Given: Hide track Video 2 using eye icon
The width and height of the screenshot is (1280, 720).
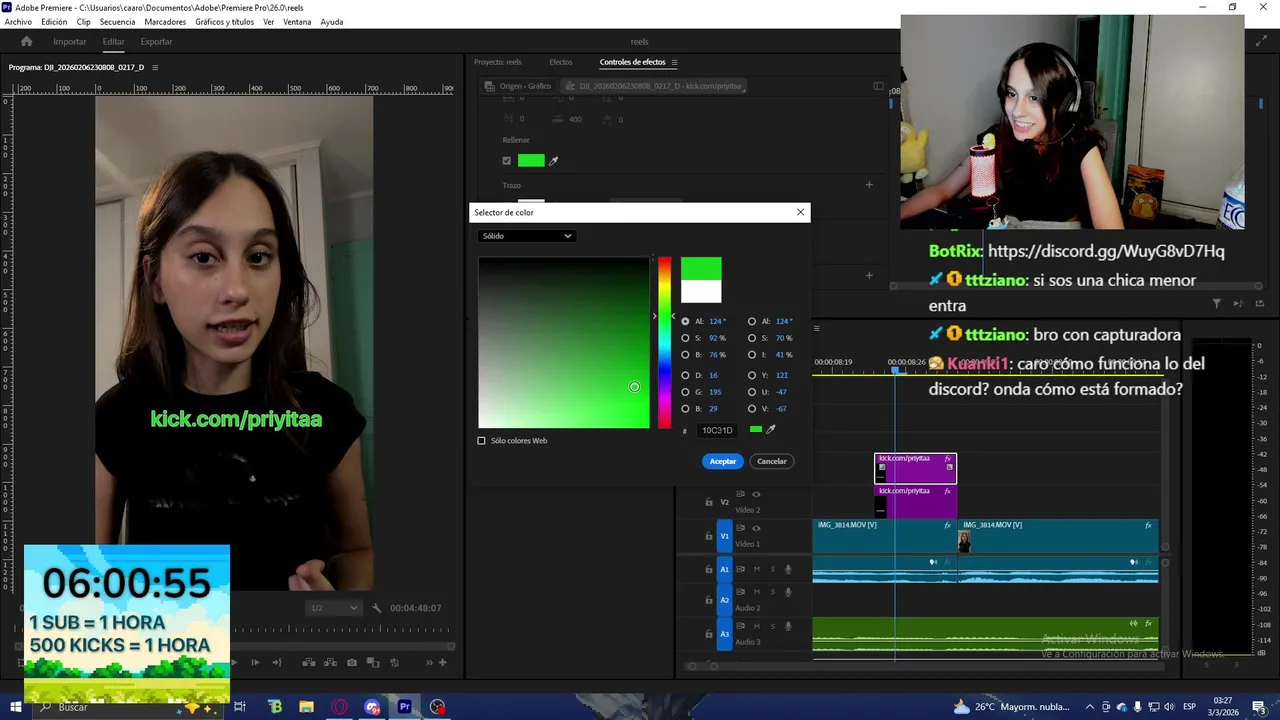Looking at the screenshot, I should tap(756, 494).
